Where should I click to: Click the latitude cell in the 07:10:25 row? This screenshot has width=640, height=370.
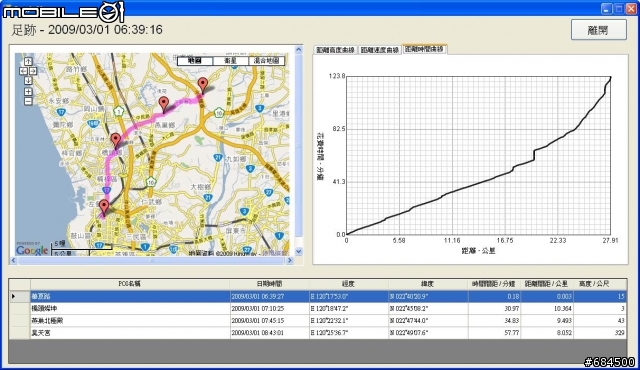pyautogui.click(x=428, y=309)
